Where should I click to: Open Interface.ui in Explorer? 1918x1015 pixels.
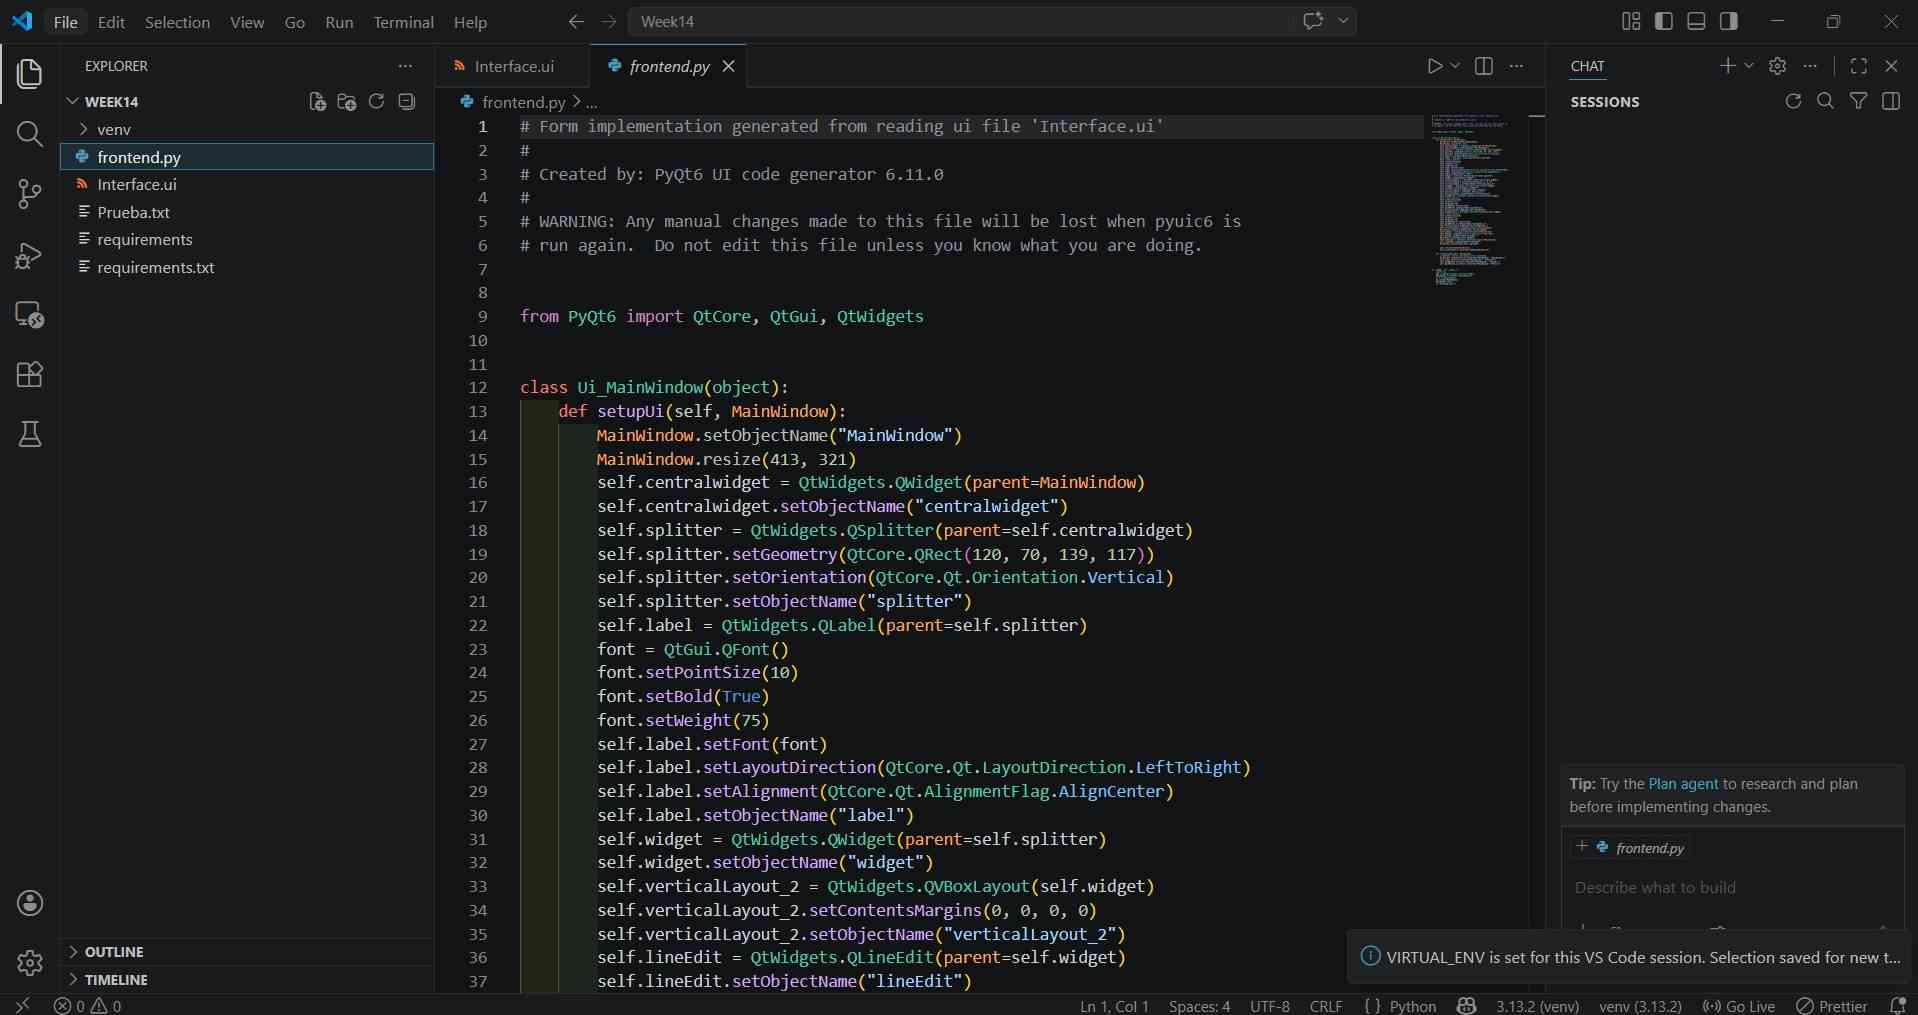point(246,184)
